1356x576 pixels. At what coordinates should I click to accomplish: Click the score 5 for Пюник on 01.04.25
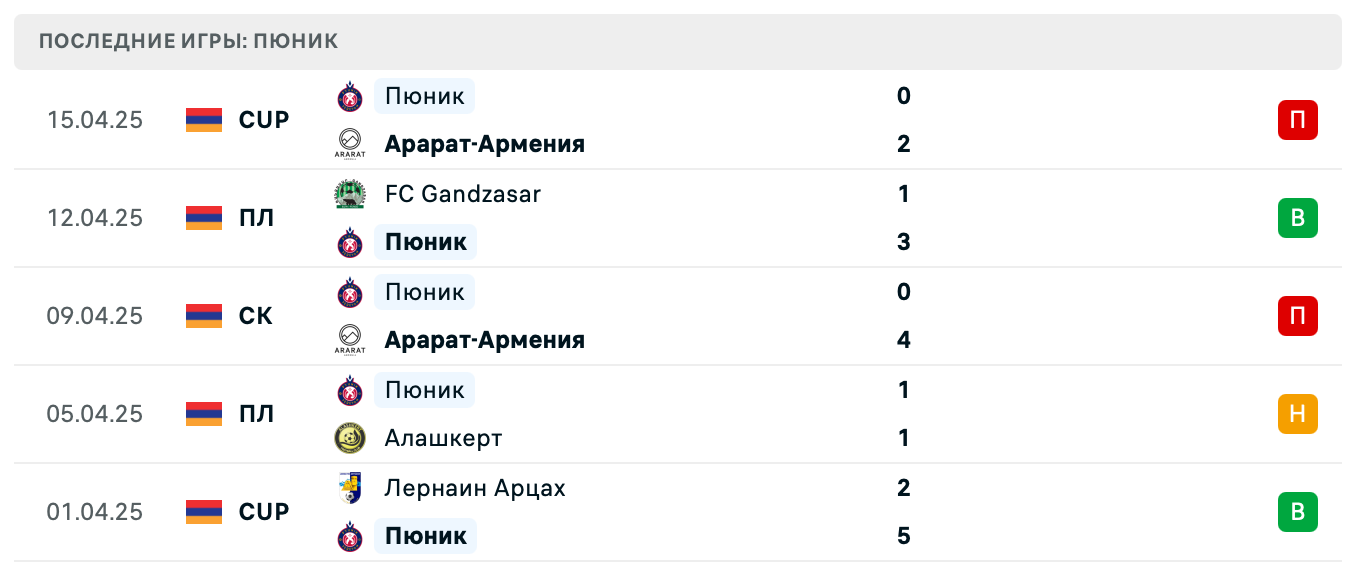(904, 536)
